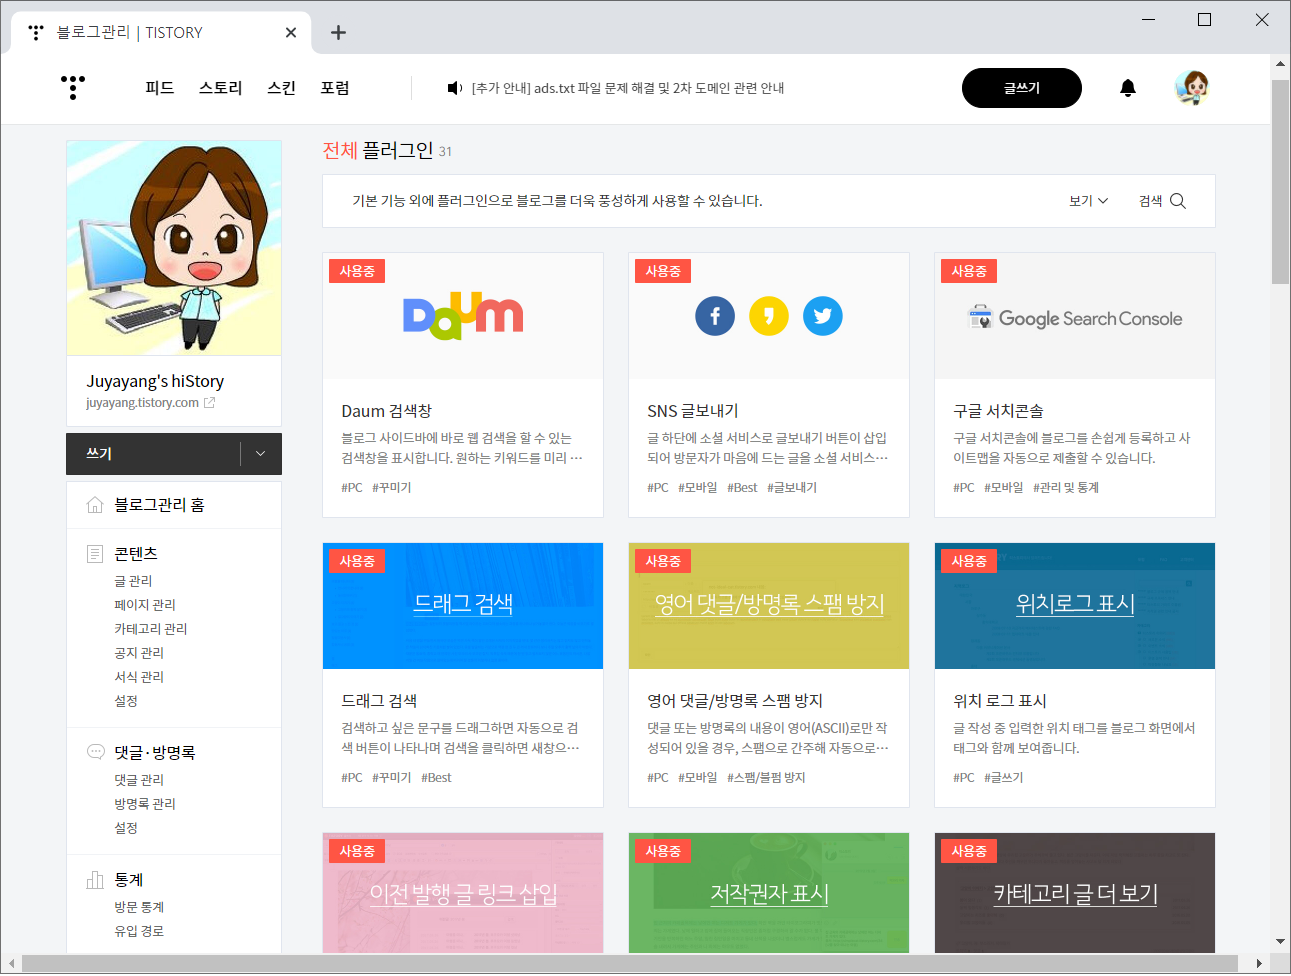
Task: Click the 콘텐츠 document icon
Action: pyautogui.click(x=95, y=554)
